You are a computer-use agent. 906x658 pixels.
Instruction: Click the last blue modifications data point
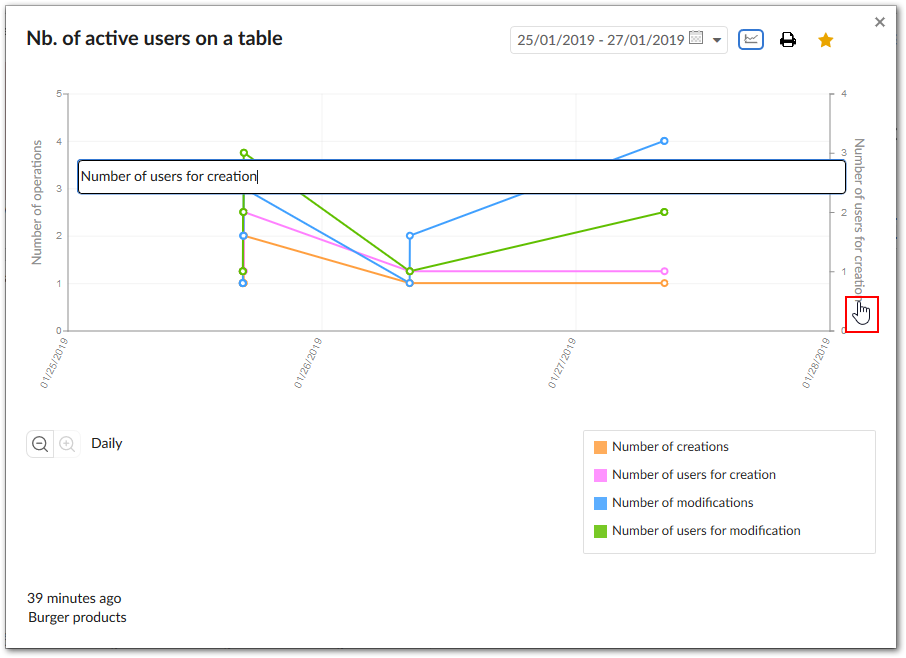664,141
